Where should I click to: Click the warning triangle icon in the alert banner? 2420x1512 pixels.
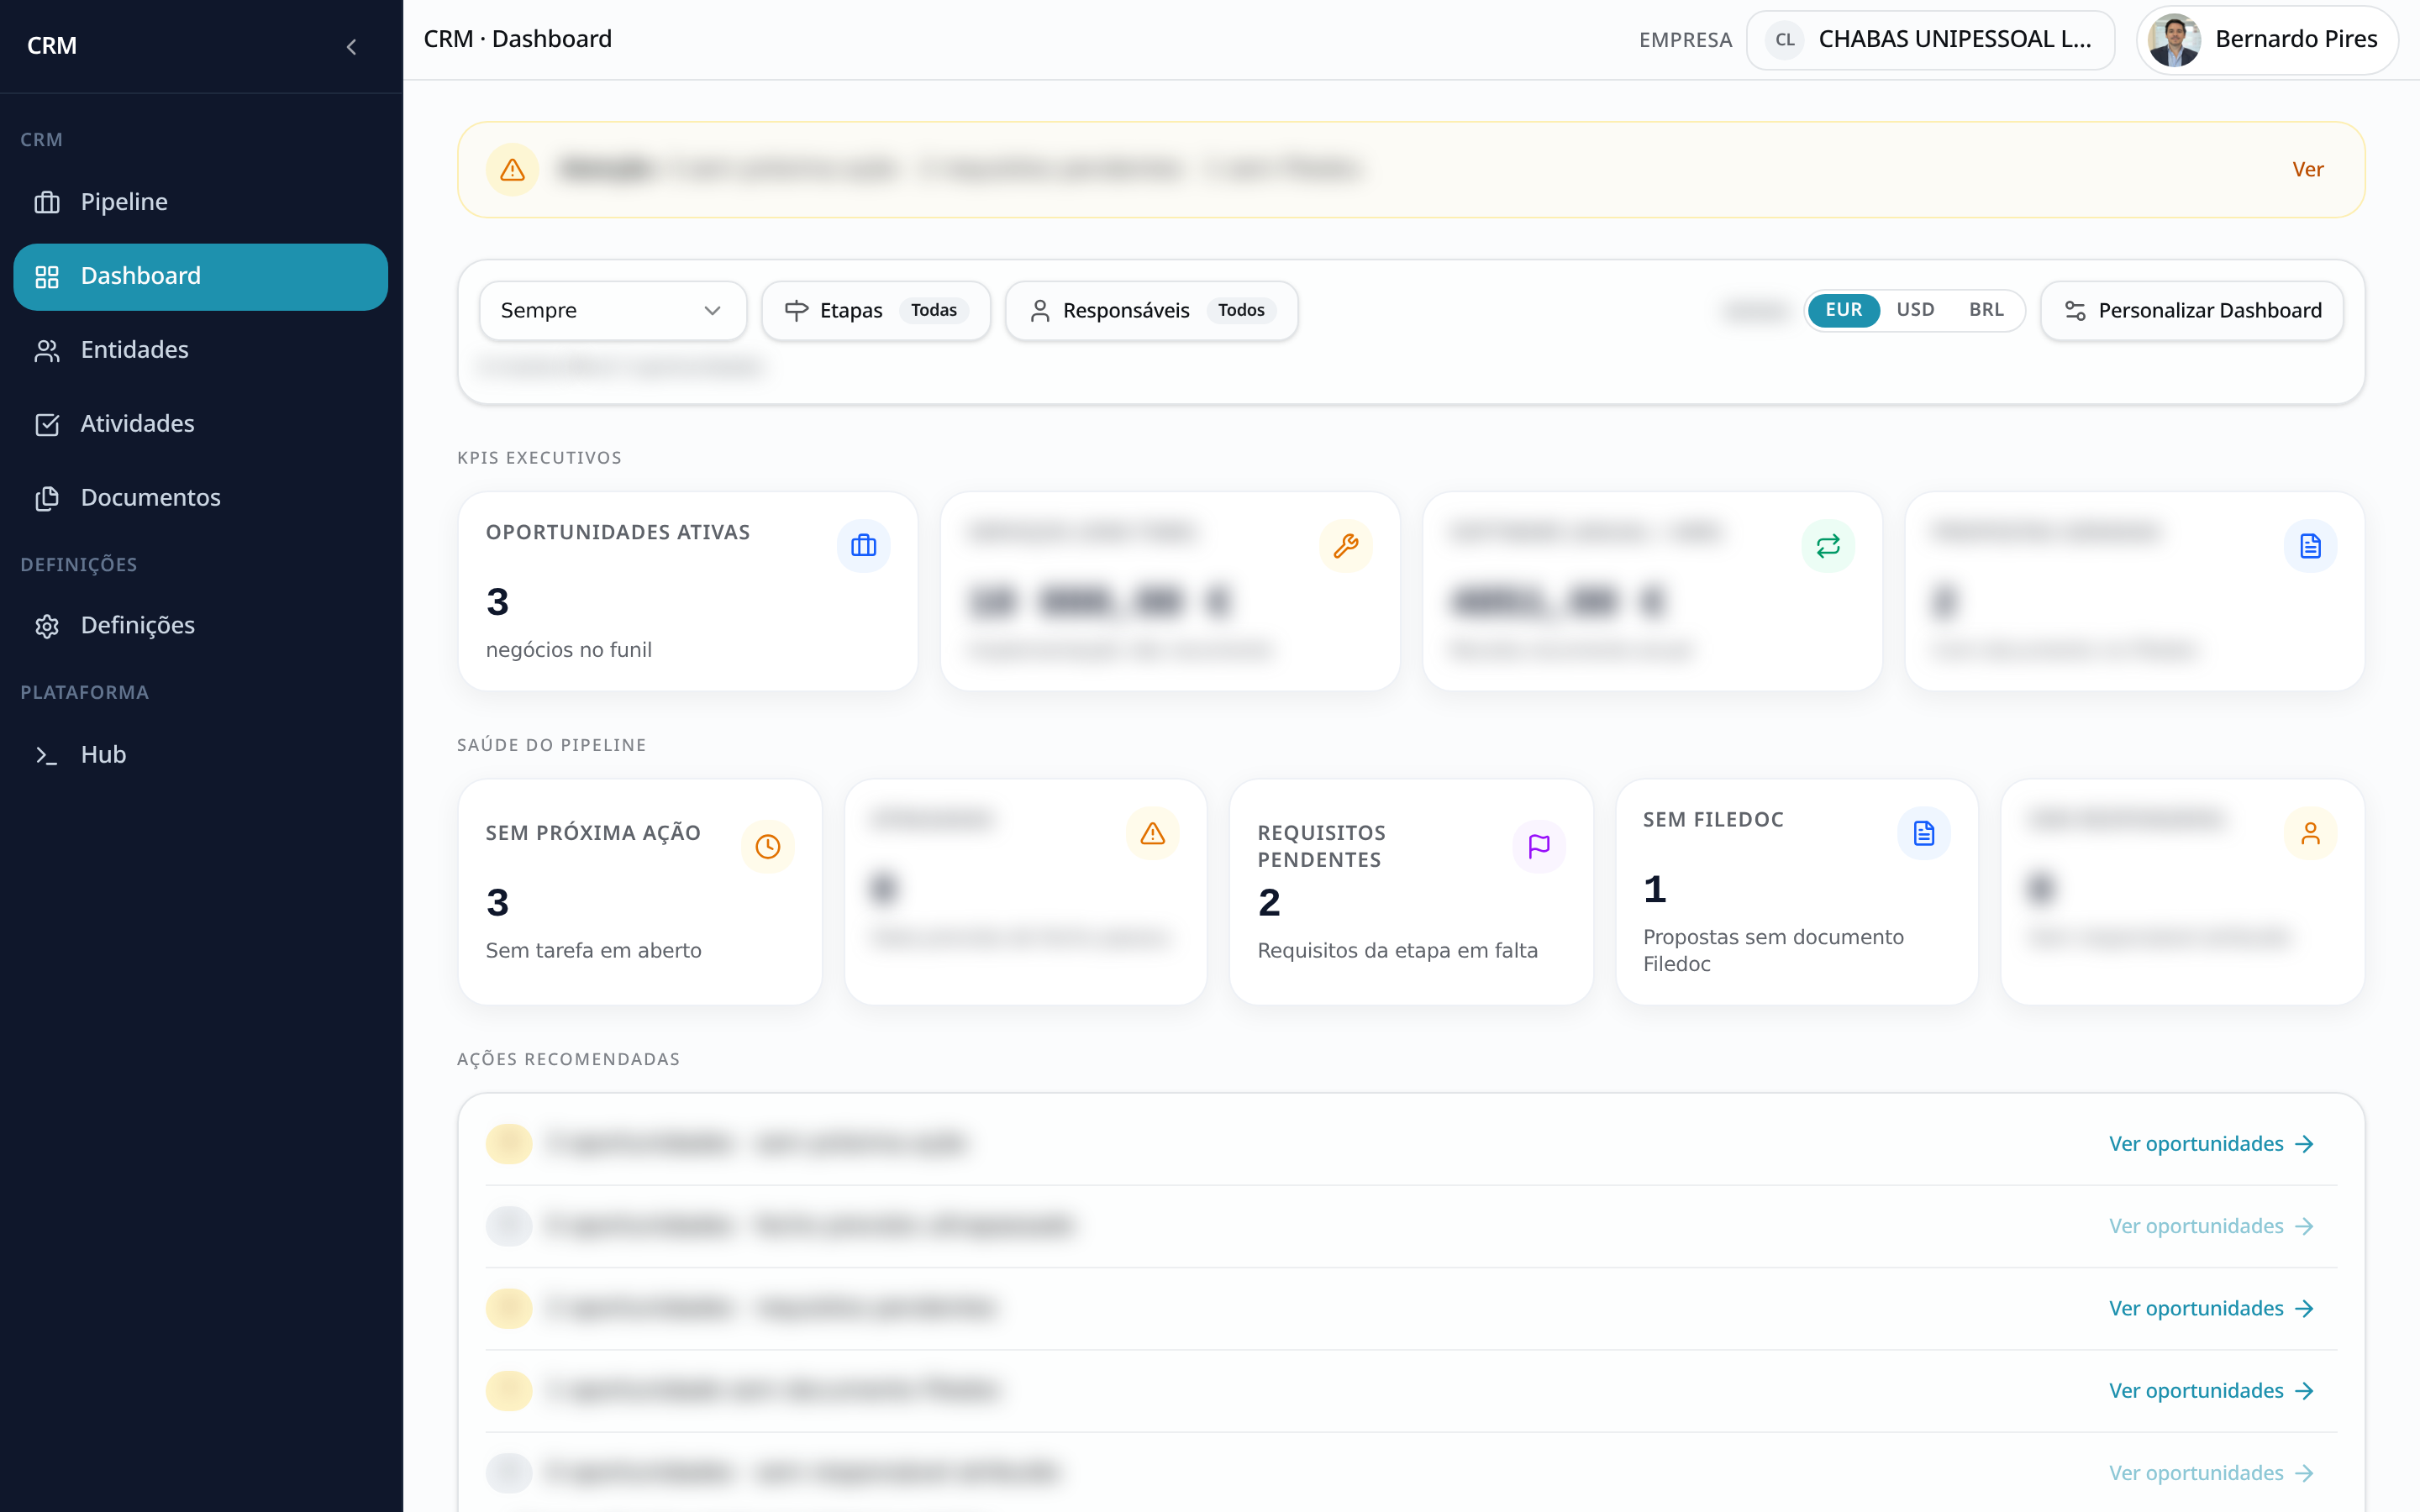pyautogui.click(x=512, y=169)
